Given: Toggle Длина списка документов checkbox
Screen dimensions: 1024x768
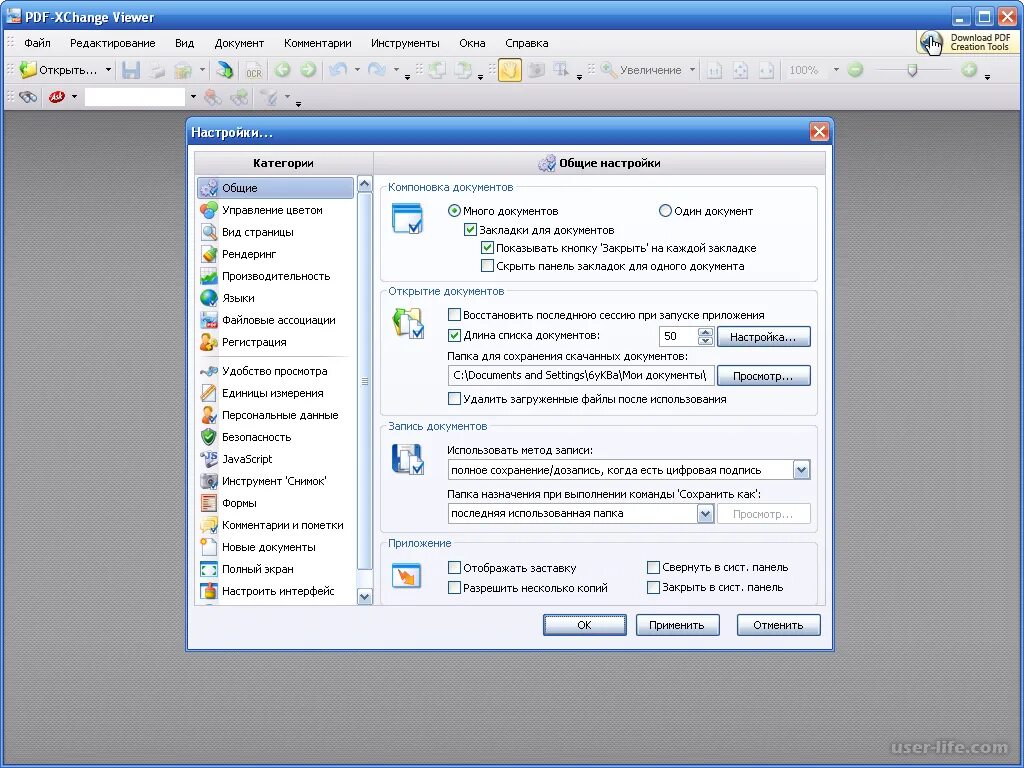Looking at the screenshot, I should tap(455, 336).
